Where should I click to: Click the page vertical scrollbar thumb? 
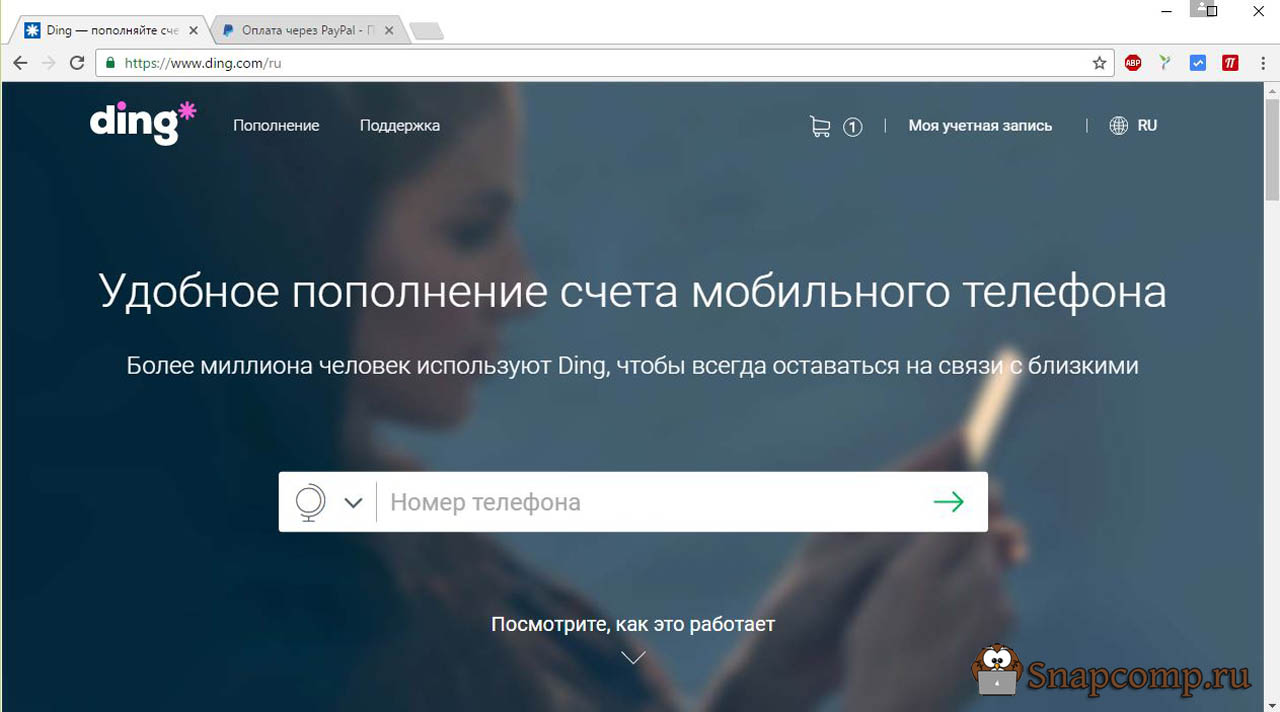(x=1271, y=150)
